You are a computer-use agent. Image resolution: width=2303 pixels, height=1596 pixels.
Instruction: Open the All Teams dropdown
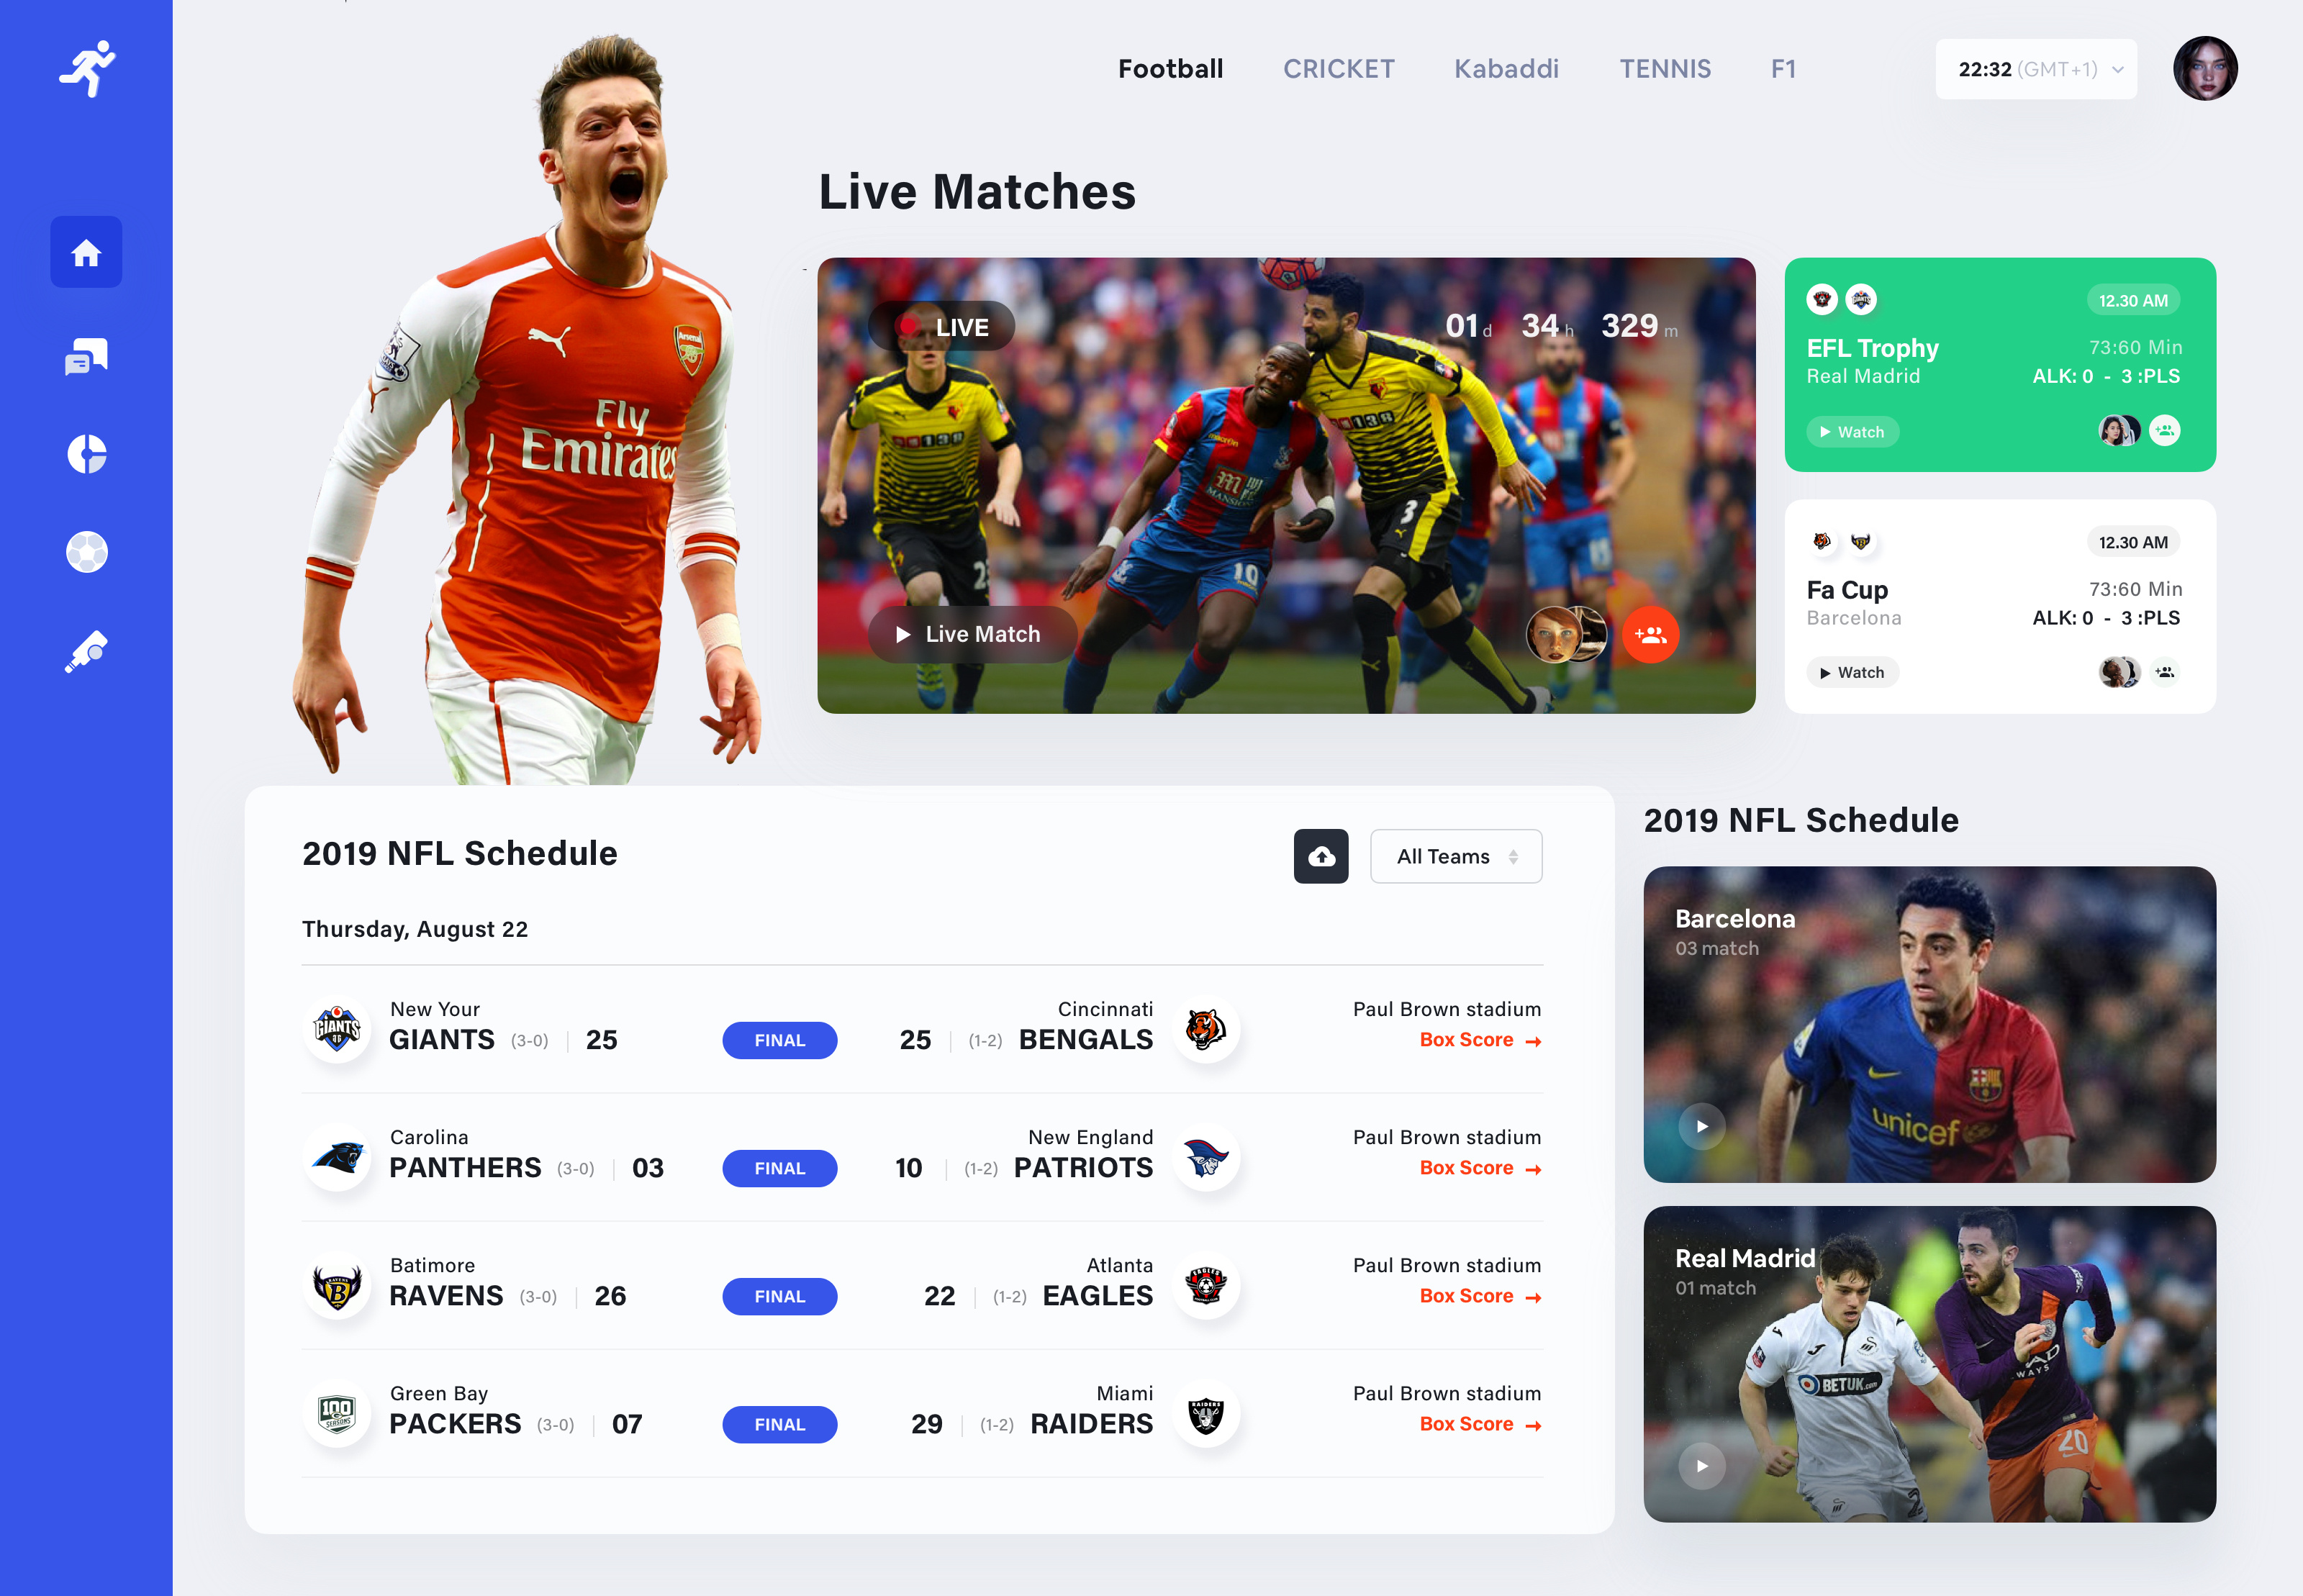(1456, 856)
